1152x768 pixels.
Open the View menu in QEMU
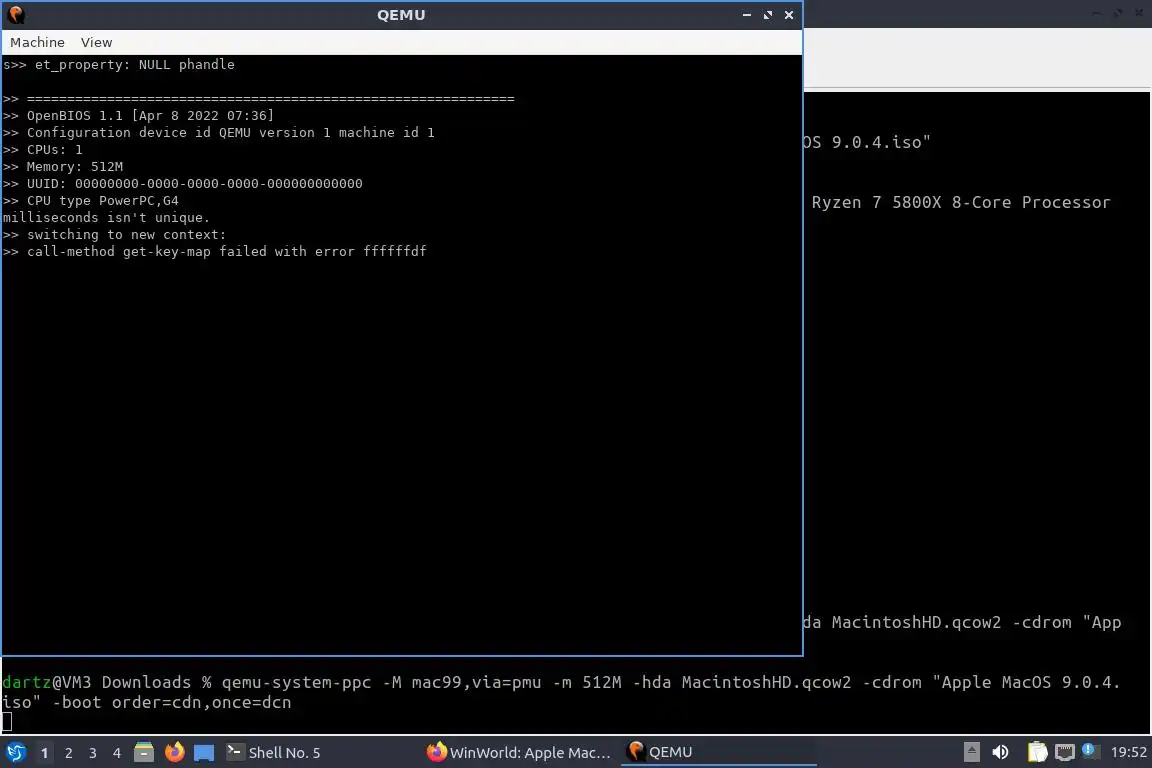96,43
